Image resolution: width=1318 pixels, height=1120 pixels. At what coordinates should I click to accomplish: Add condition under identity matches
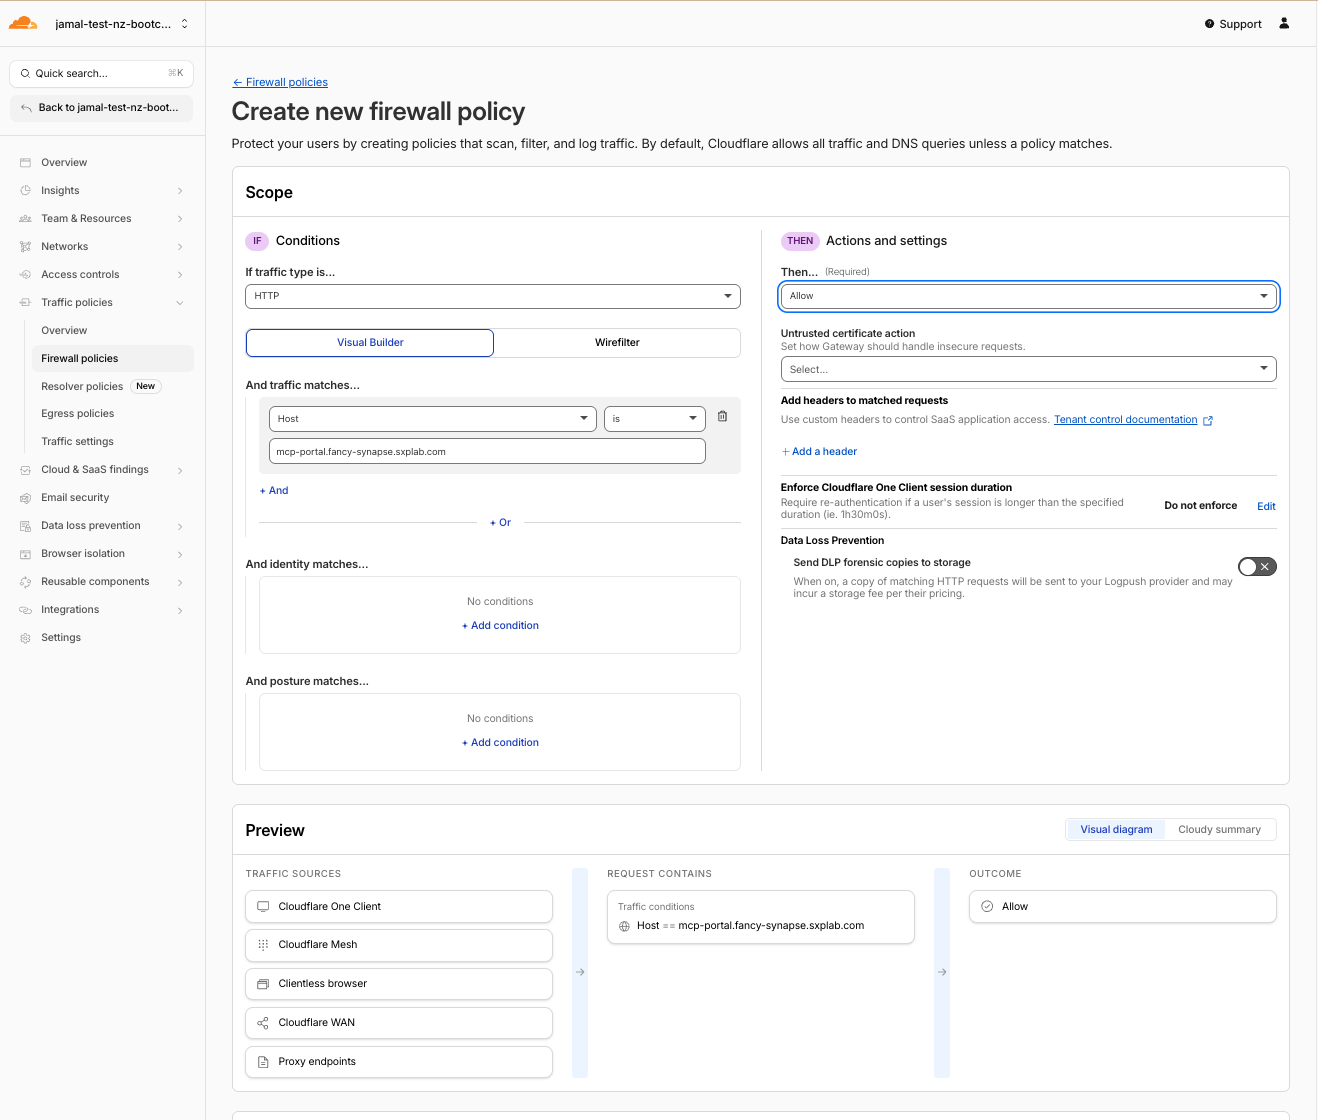pos(500,625)
